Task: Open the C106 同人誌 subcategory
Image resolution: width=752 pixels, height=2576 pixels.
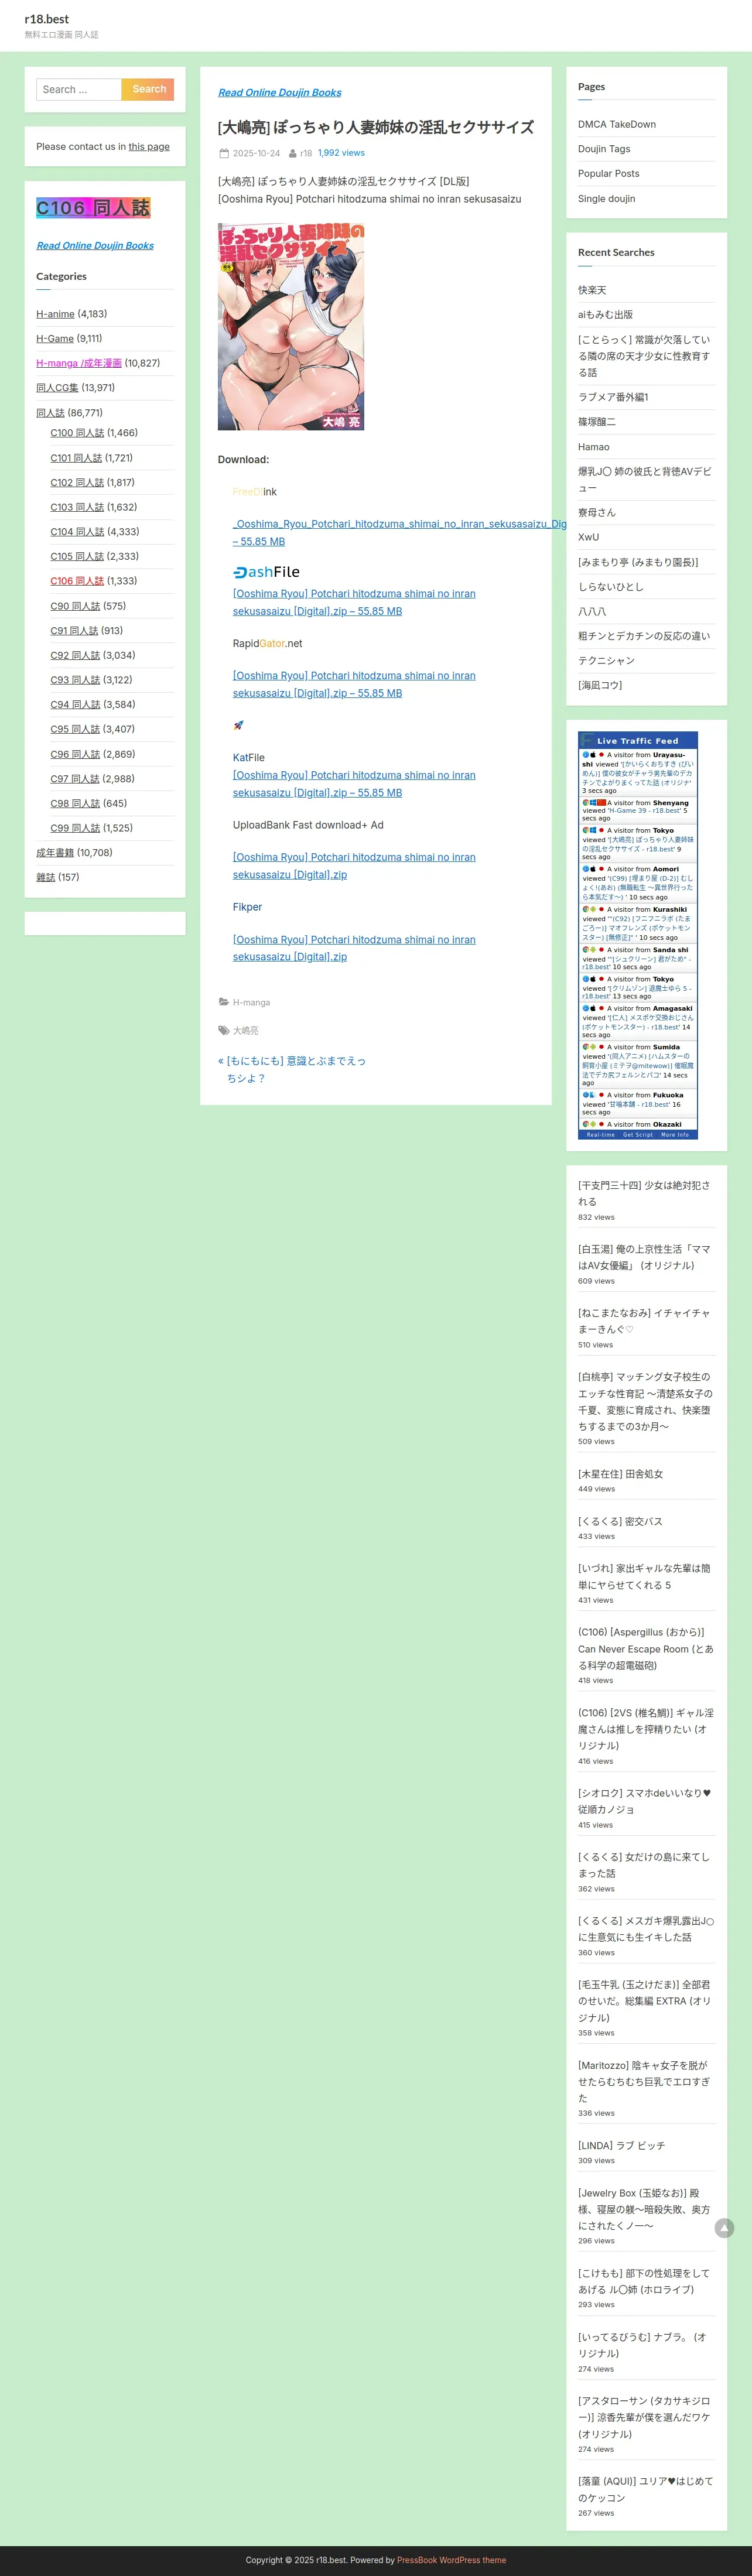Action: pyautogui.click(x=77, y=581)
